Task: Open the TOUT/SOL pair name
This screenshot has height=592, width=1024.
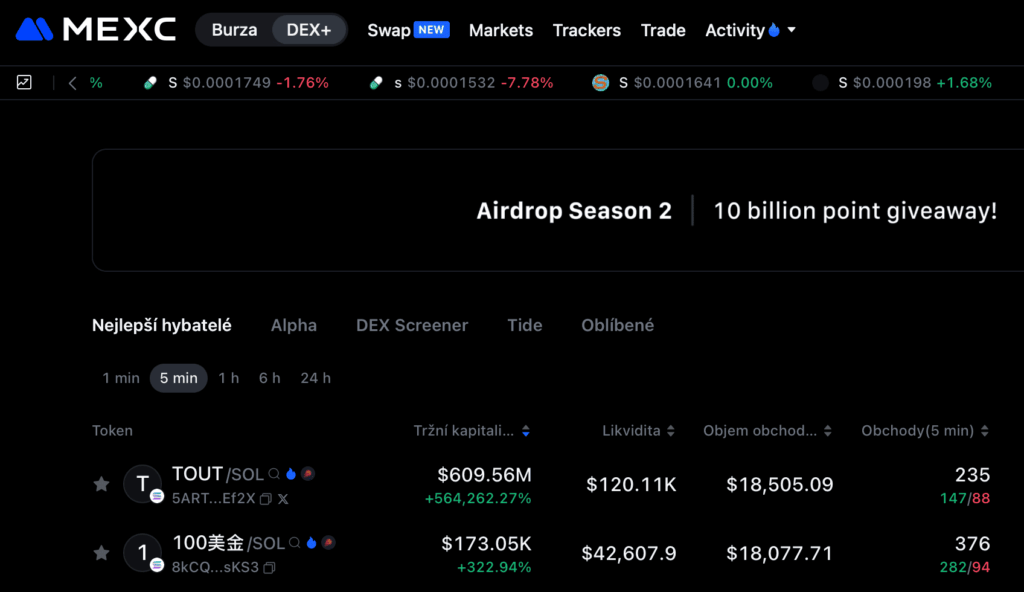Action: click(217, 474)
